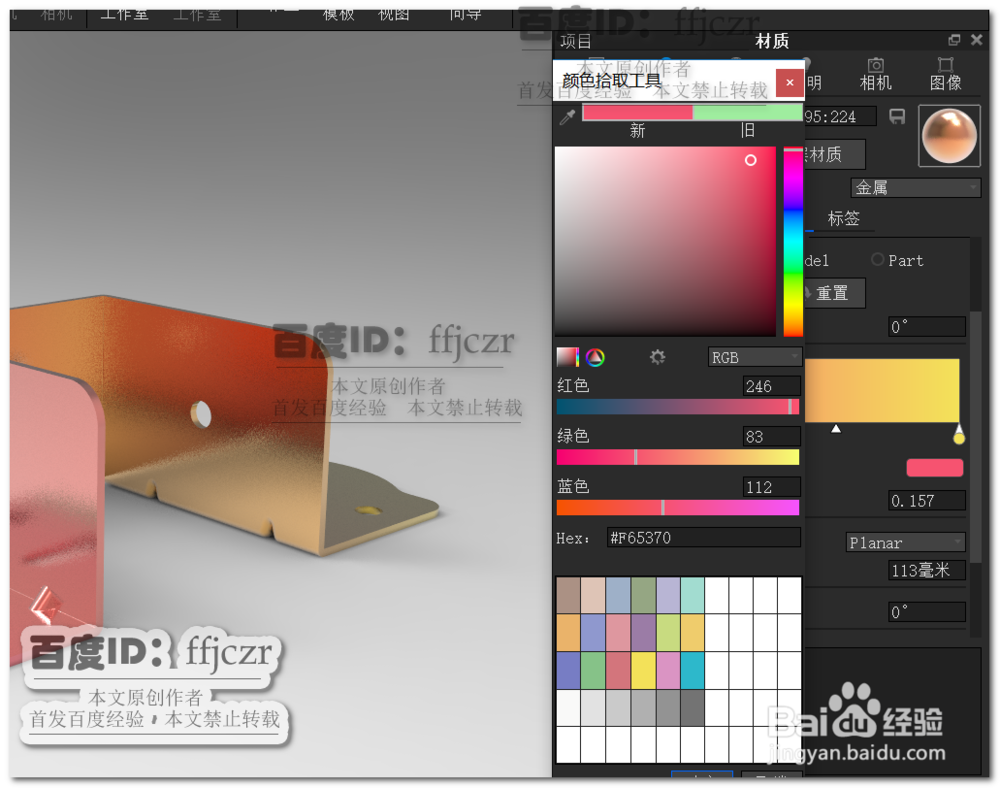The width and height of the screenshot is (1000, 788).
Task: Open the 相机 tab label
Action: click(x=876, y=82)
